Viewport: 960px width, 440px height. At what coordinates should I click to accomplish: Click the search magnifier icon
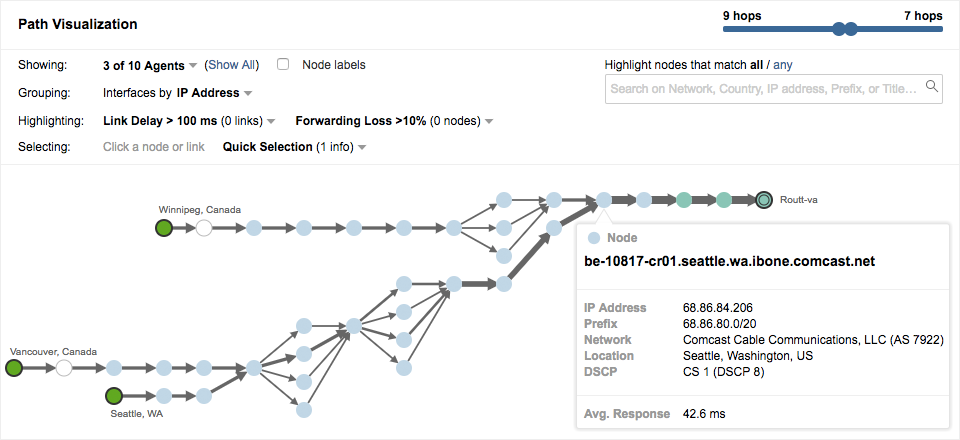[932, 87]
